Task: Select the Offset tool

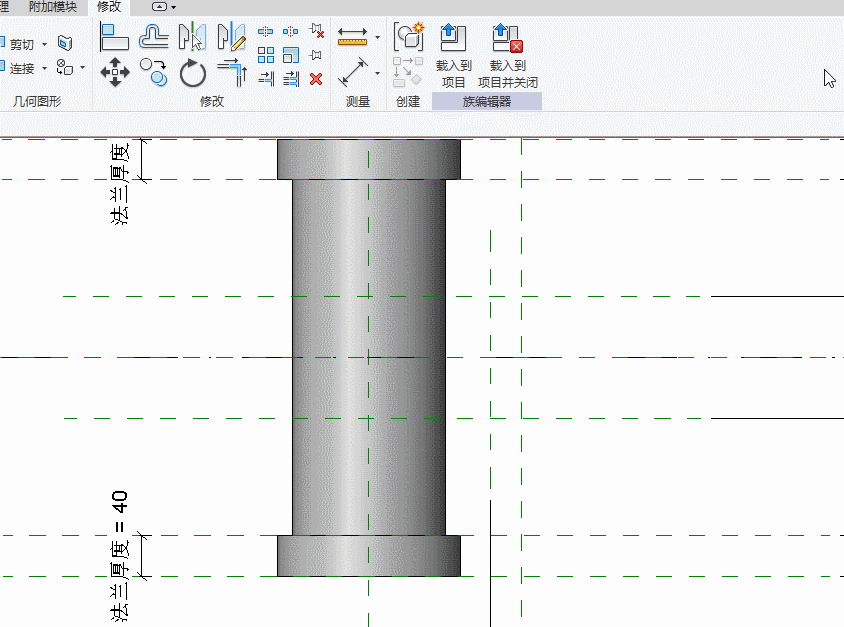Action: [x=153, y=39]
